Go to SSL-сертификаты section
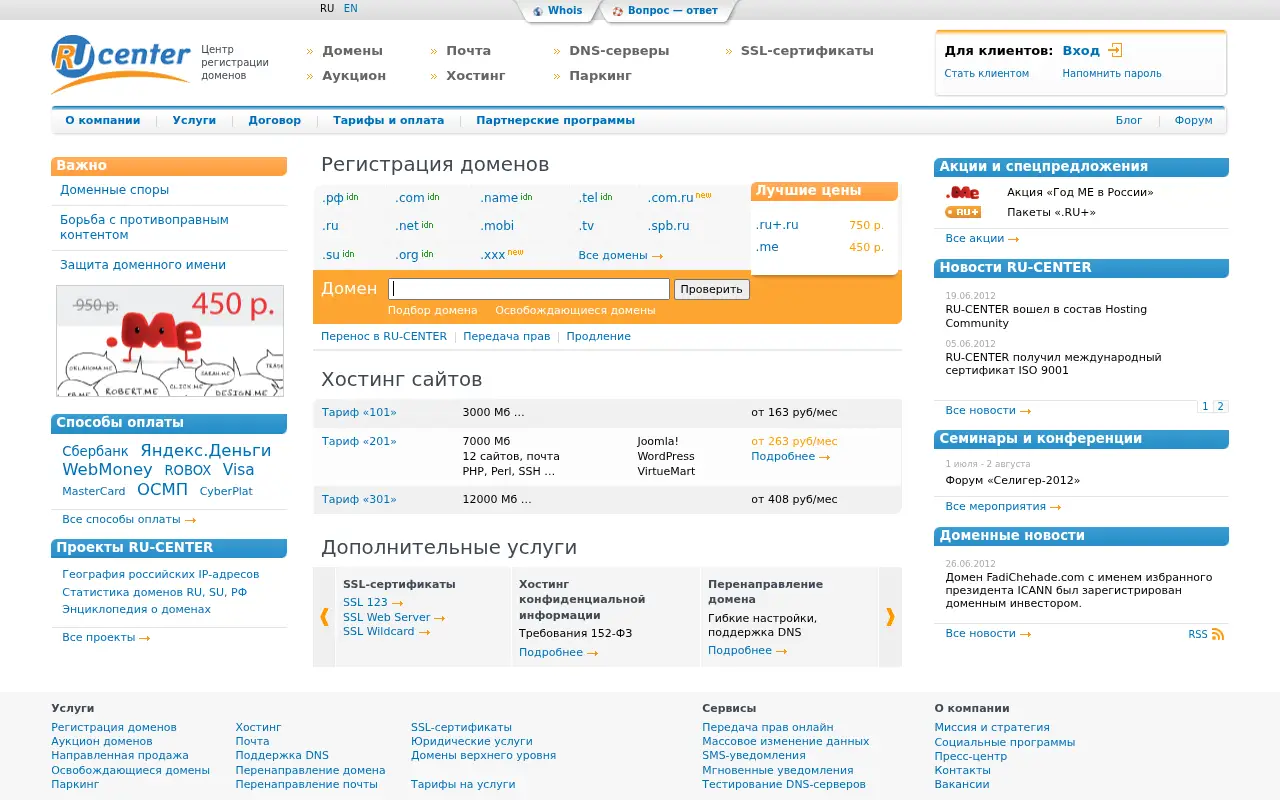 point(807,50)
